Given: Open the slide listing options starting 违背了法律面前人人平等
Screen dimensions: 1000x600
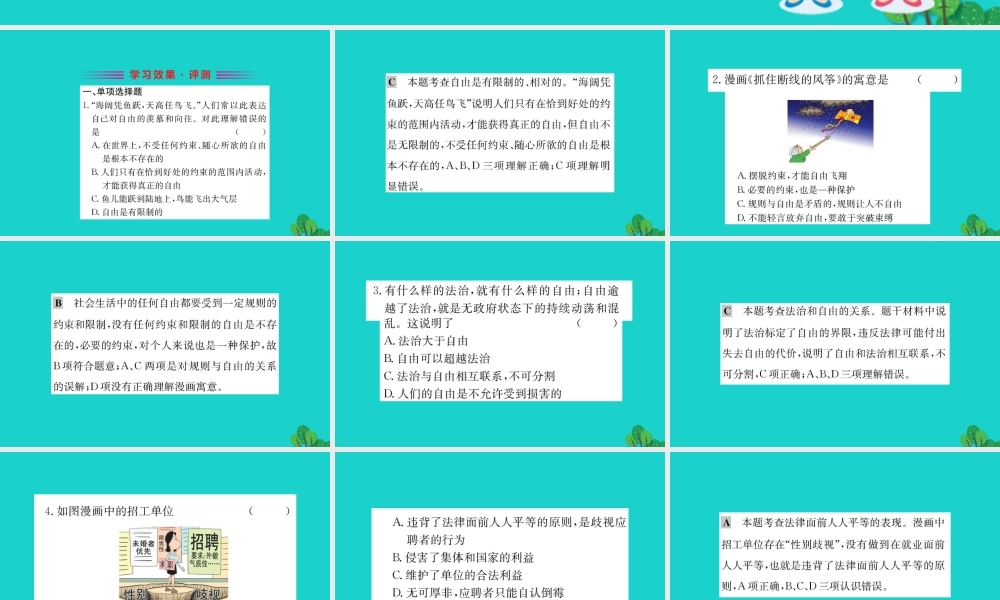Looking at the screenshot, I should click(500, 526).
